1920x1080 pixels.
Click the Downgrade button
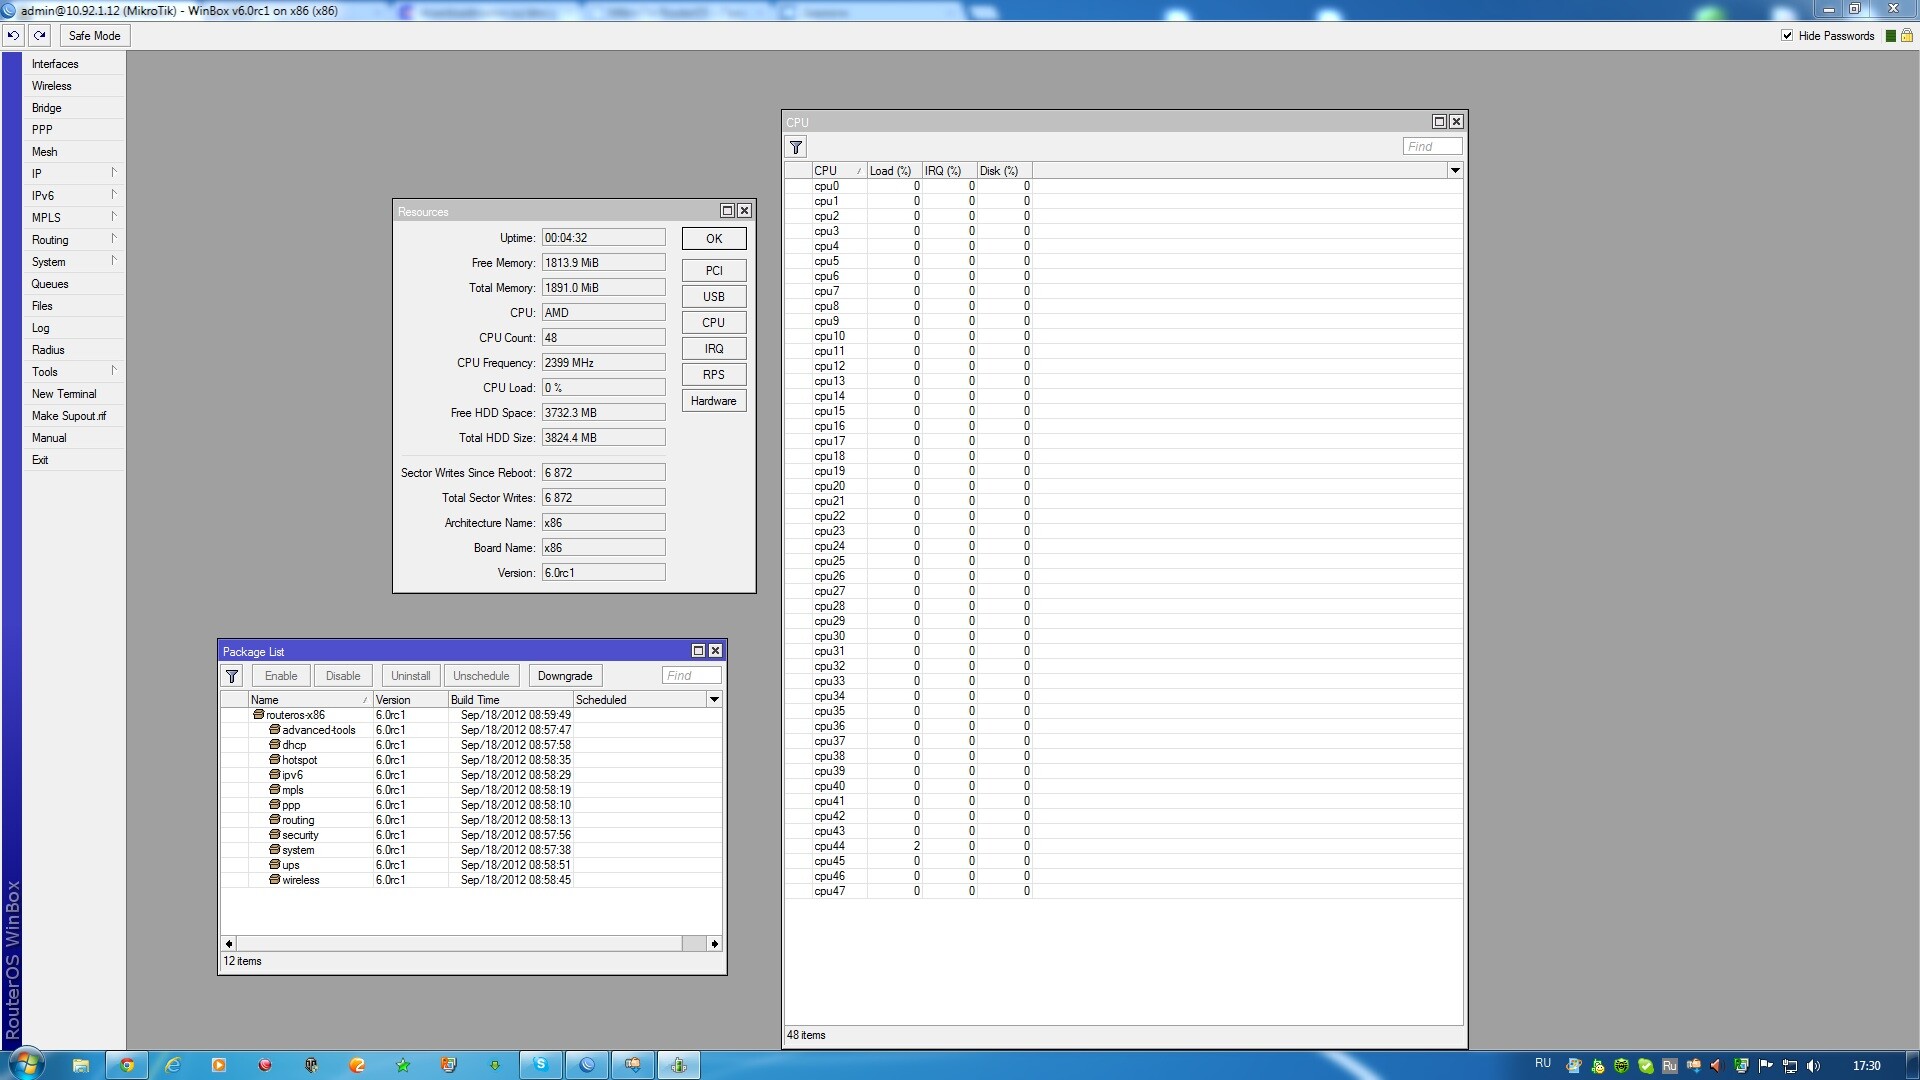click(565, 676)
